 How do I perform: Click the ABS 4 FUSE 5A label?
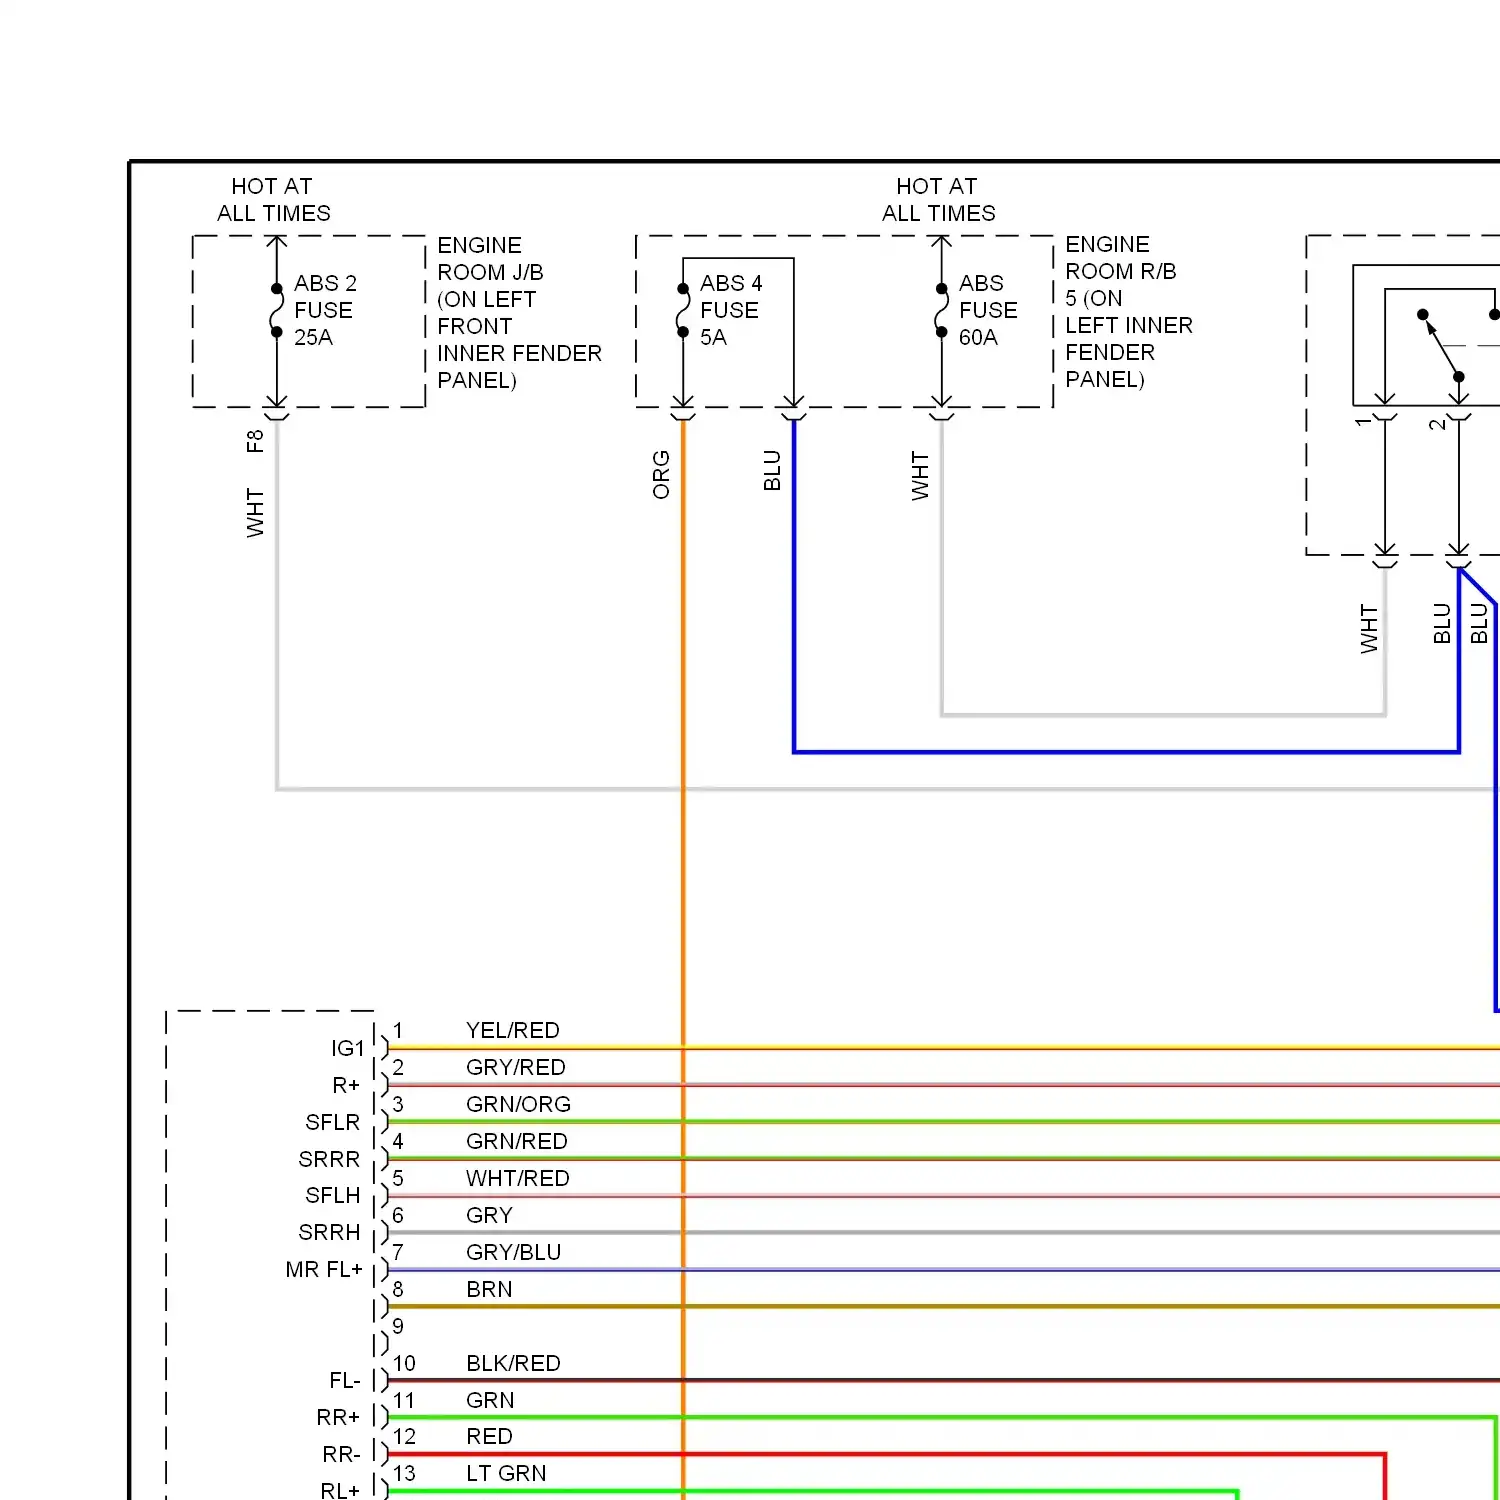[730, 310]
